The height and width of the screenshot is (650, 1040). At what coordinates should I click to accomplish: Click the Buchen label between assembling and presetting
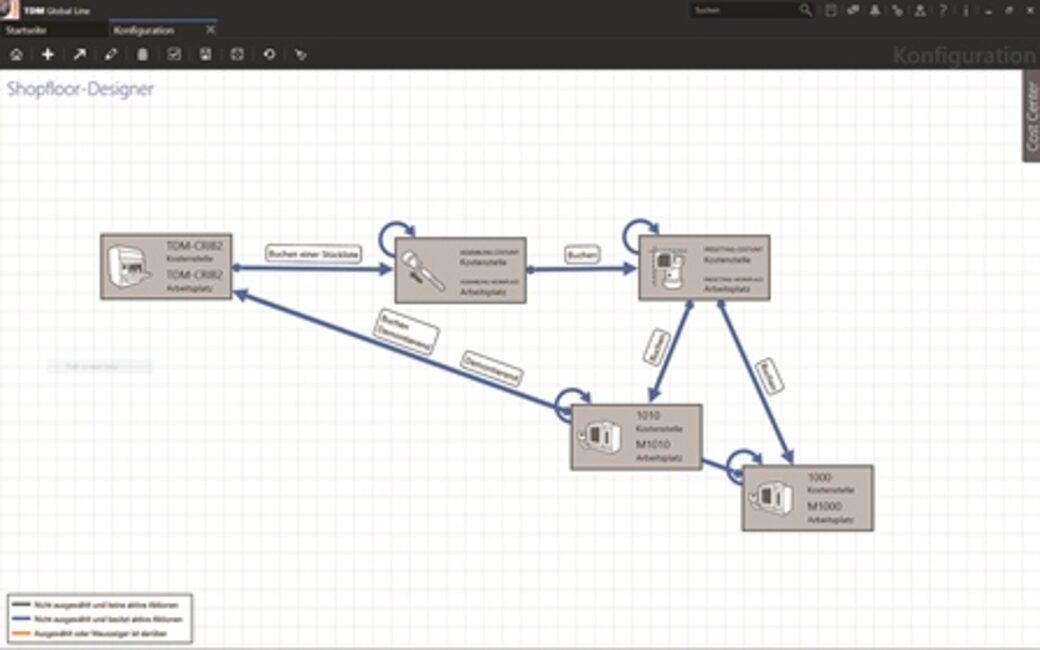581,254
